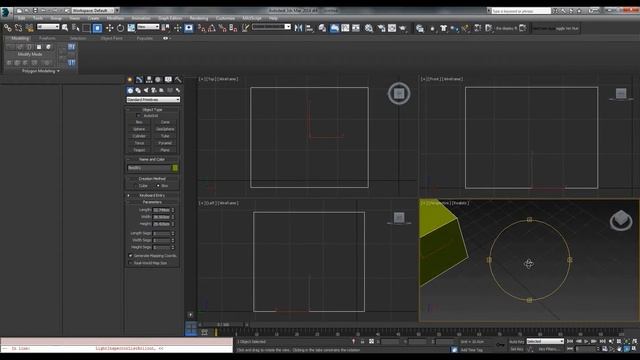Activate the Select and Rotate tool
This screenshot has height=360, width=640.
[x=120, y=28]
